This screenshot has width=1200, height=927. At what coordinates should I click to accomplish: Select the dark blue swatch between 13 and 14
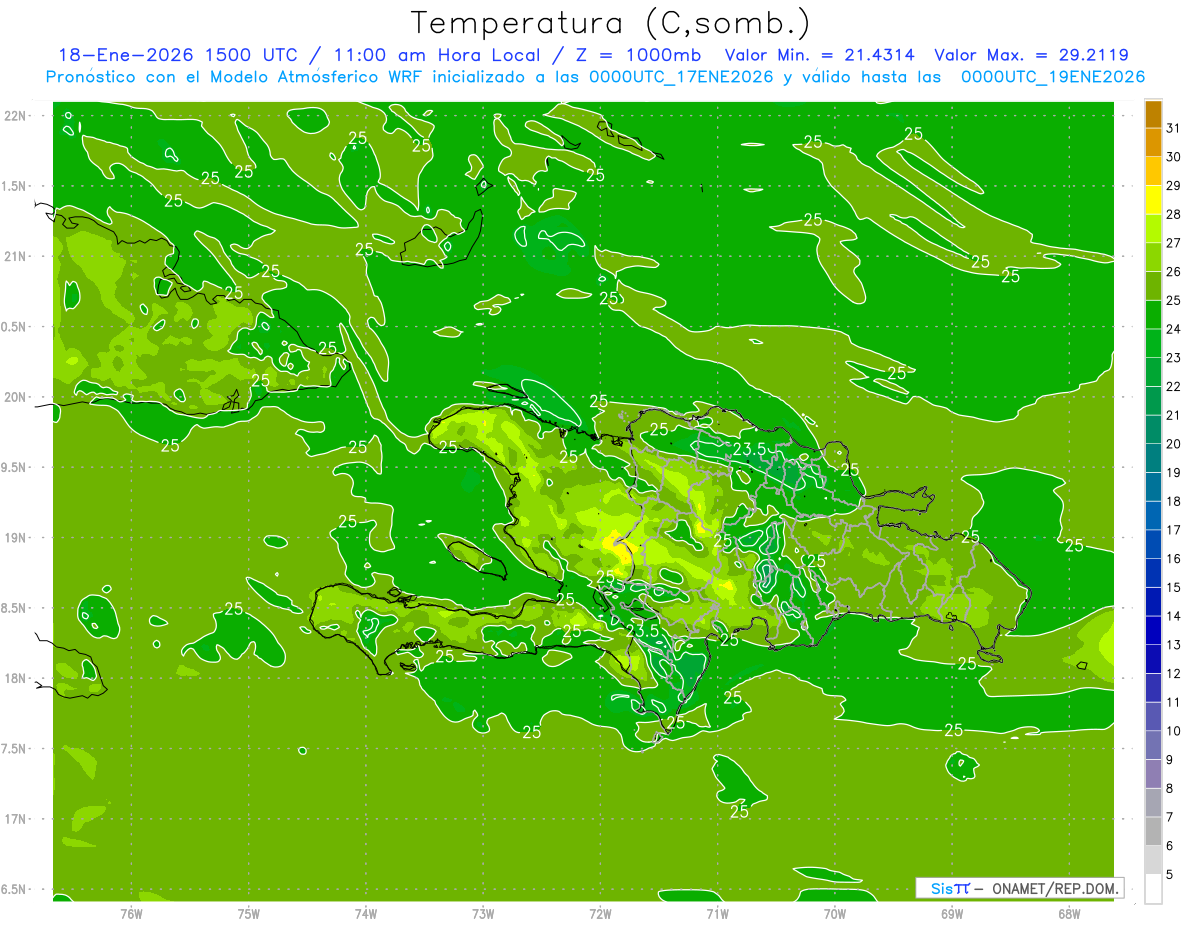[x=1154, y=630]
